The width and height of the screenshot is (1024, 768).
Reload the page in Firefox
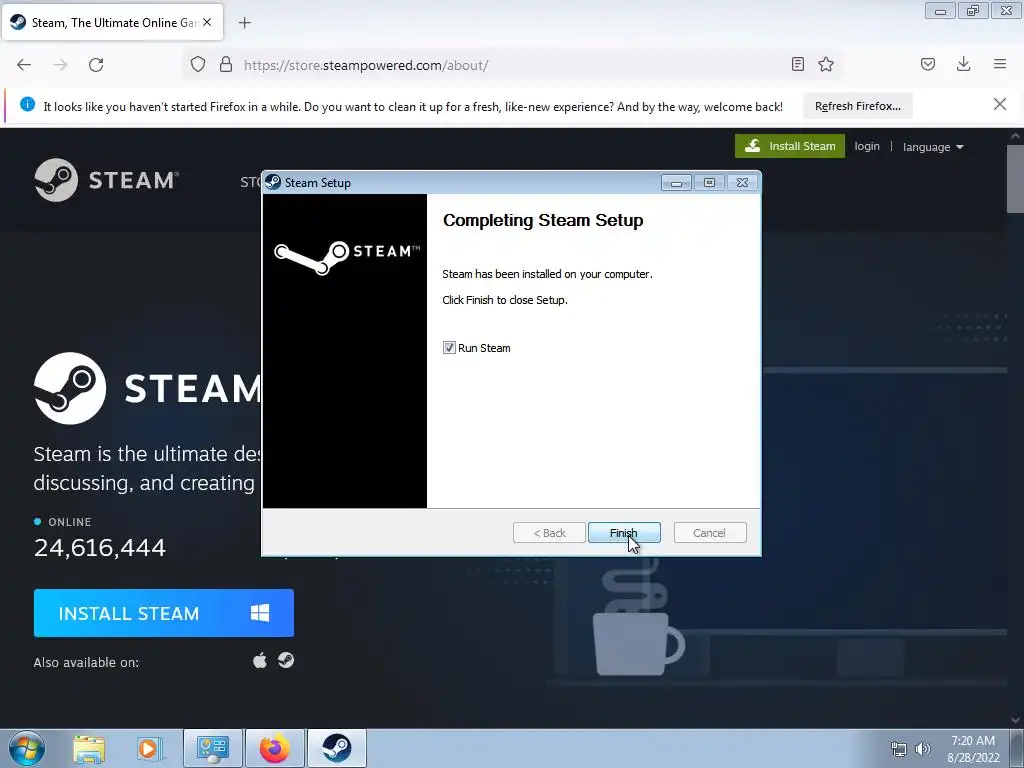pyautogui.click(x=96, y=65)
